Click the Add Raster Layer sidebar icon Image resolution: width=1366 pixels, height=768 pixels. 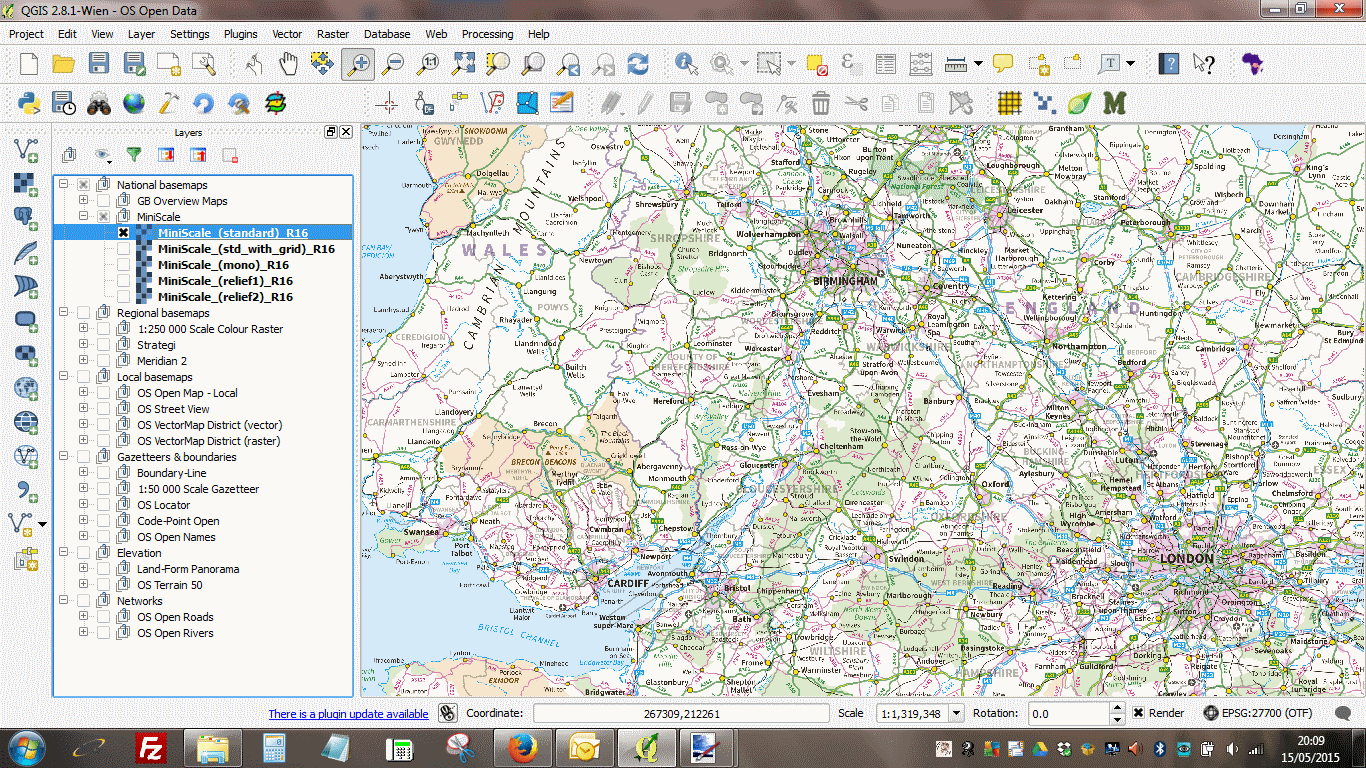point(27,185)
